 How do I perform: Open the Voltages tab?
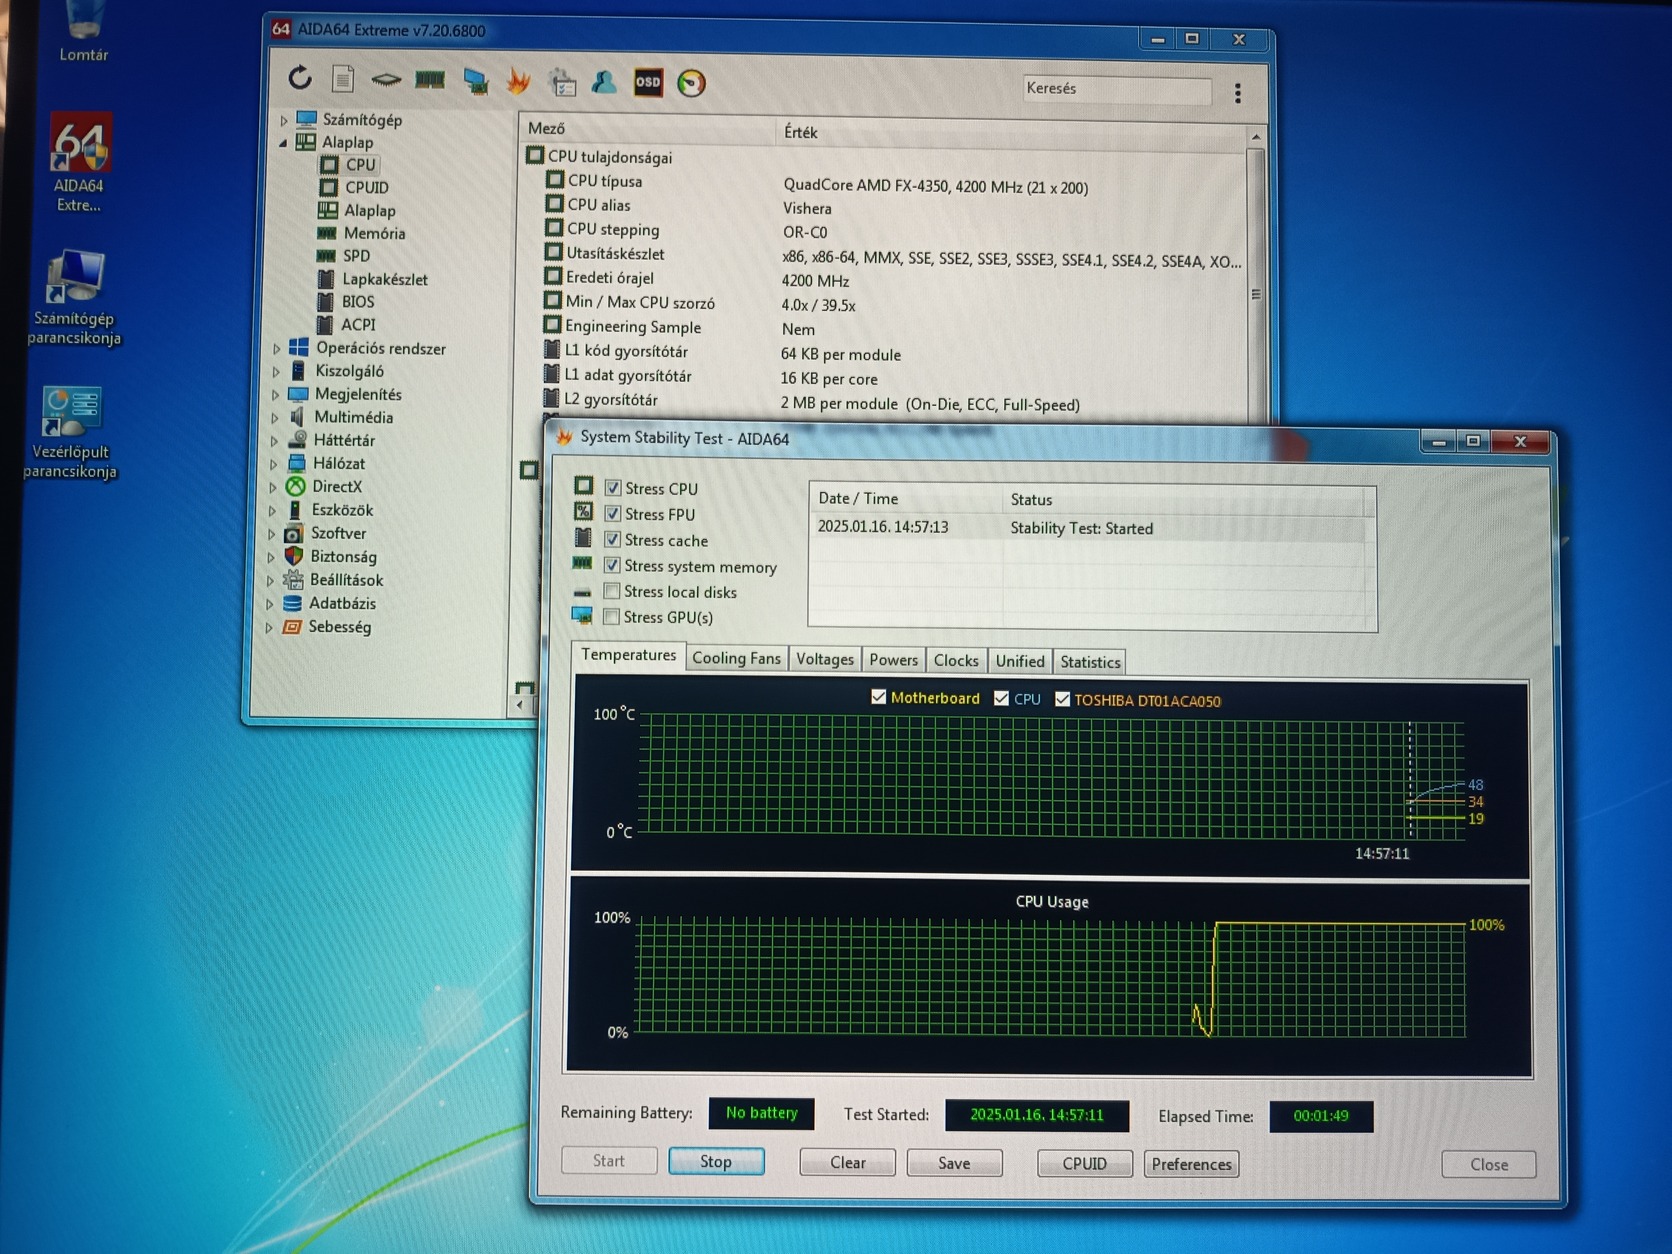point(825,659)
